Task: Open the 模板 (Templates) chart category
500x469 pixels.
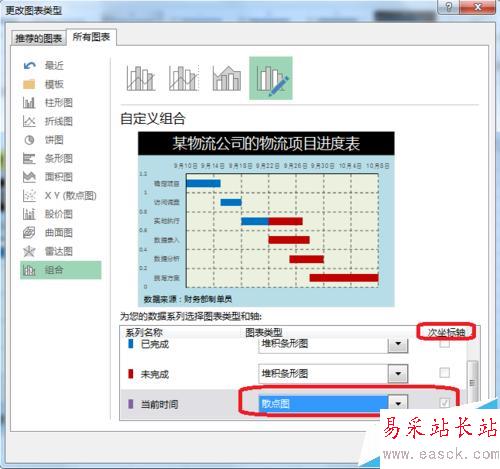Action: (x=61, y=84)
